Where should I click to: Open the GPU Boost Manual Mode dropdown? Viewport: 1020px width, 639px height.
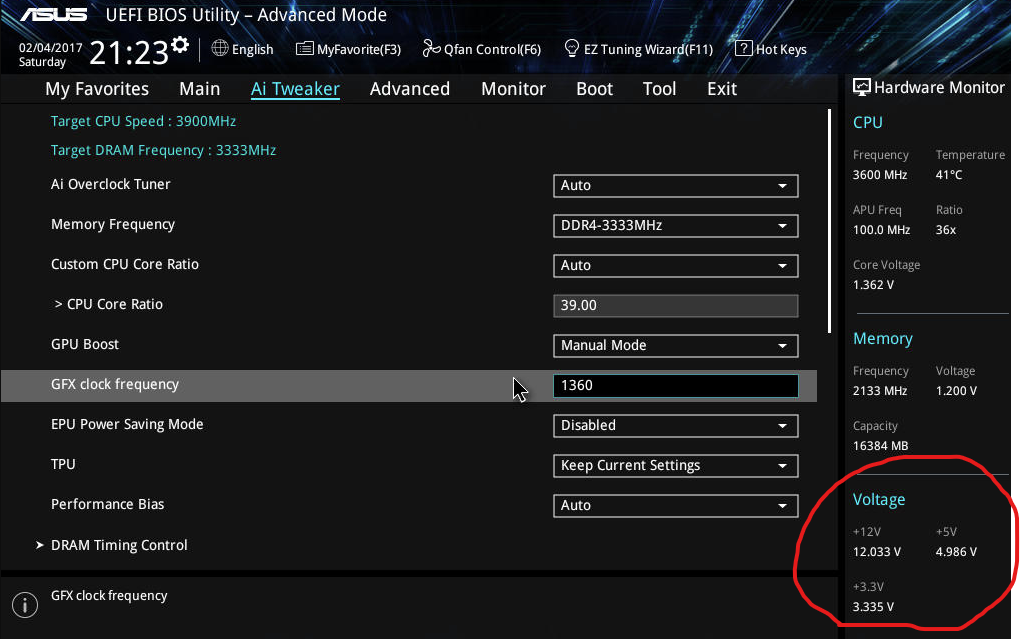675,345
